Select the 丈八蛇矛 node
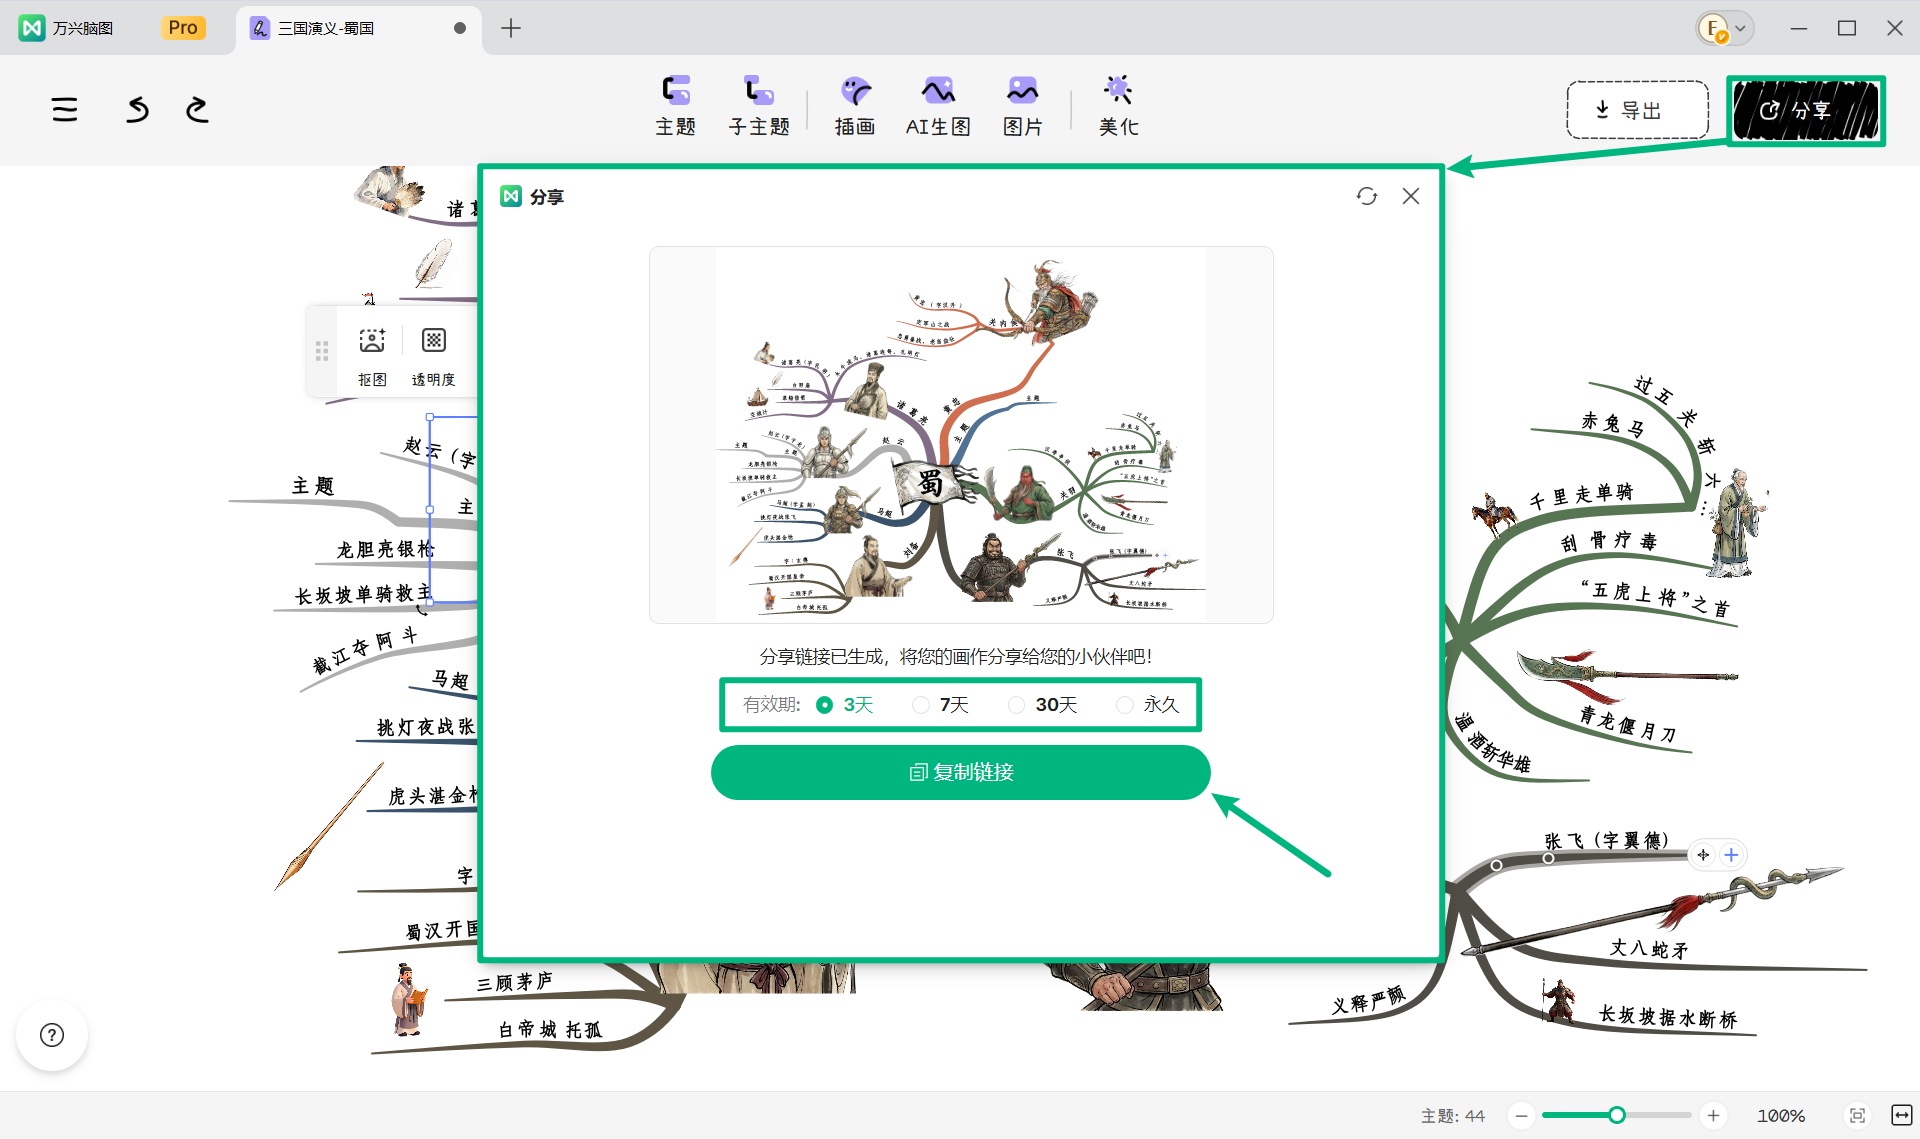The image size is (1920, 1139). click(1649, 948)
